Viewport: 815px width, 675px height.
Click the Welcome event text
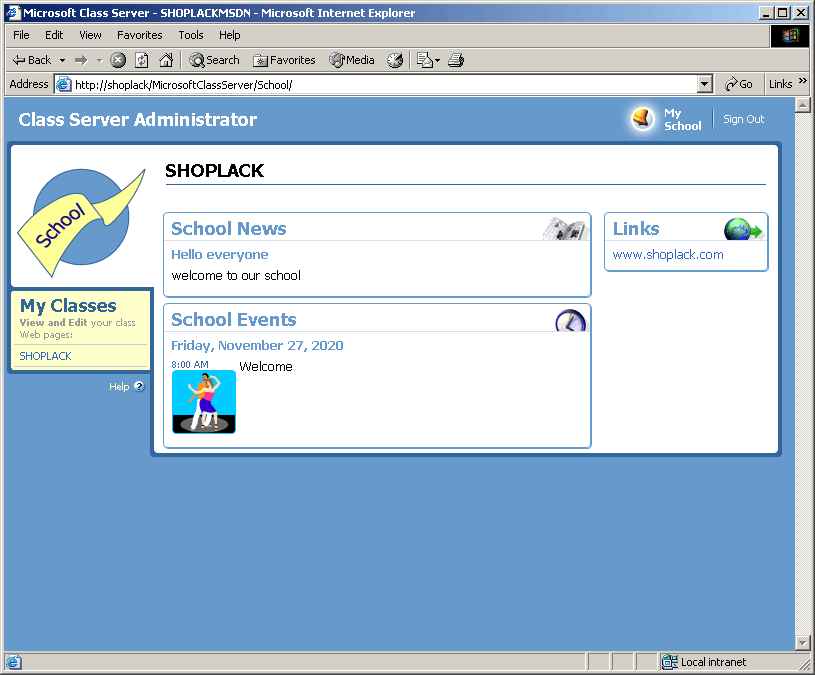point(266,367)
